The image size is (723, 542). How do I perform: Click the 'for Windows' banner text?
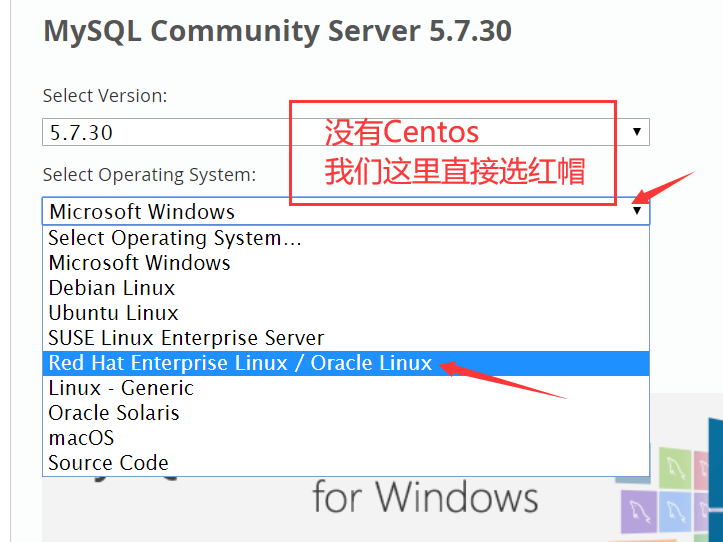click(425, 497)
